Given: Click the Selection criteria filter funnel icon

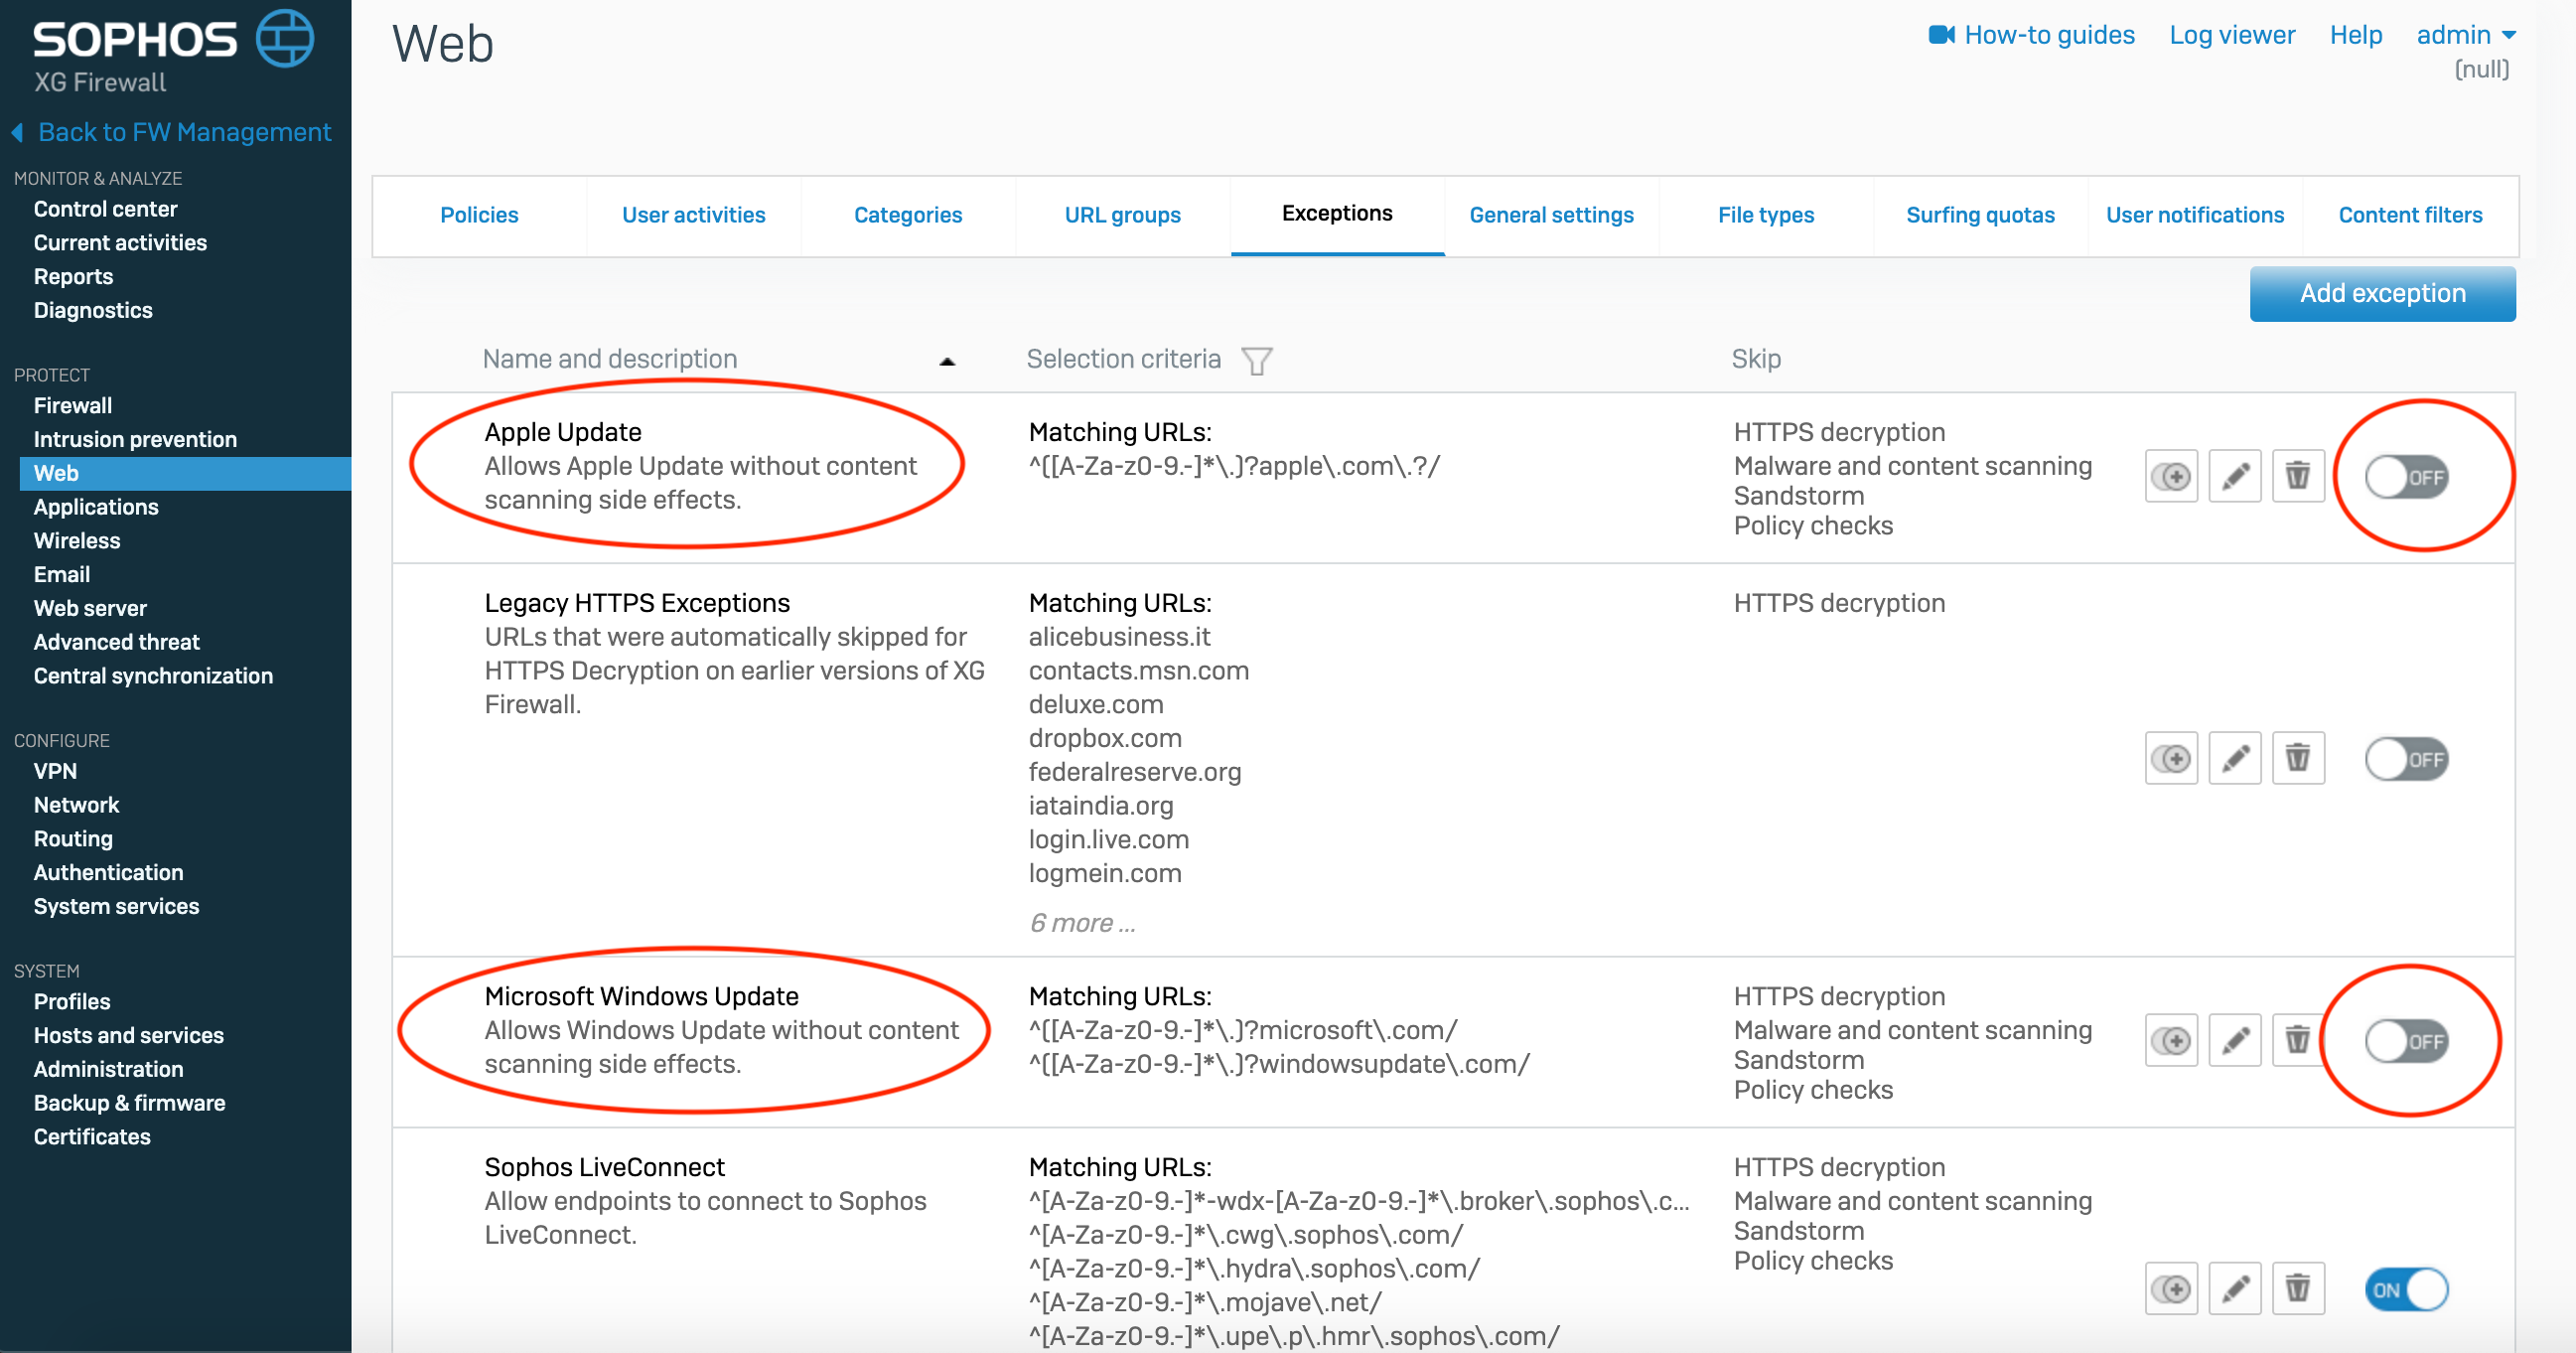Looking at the screenshot, I should 1256,360.
